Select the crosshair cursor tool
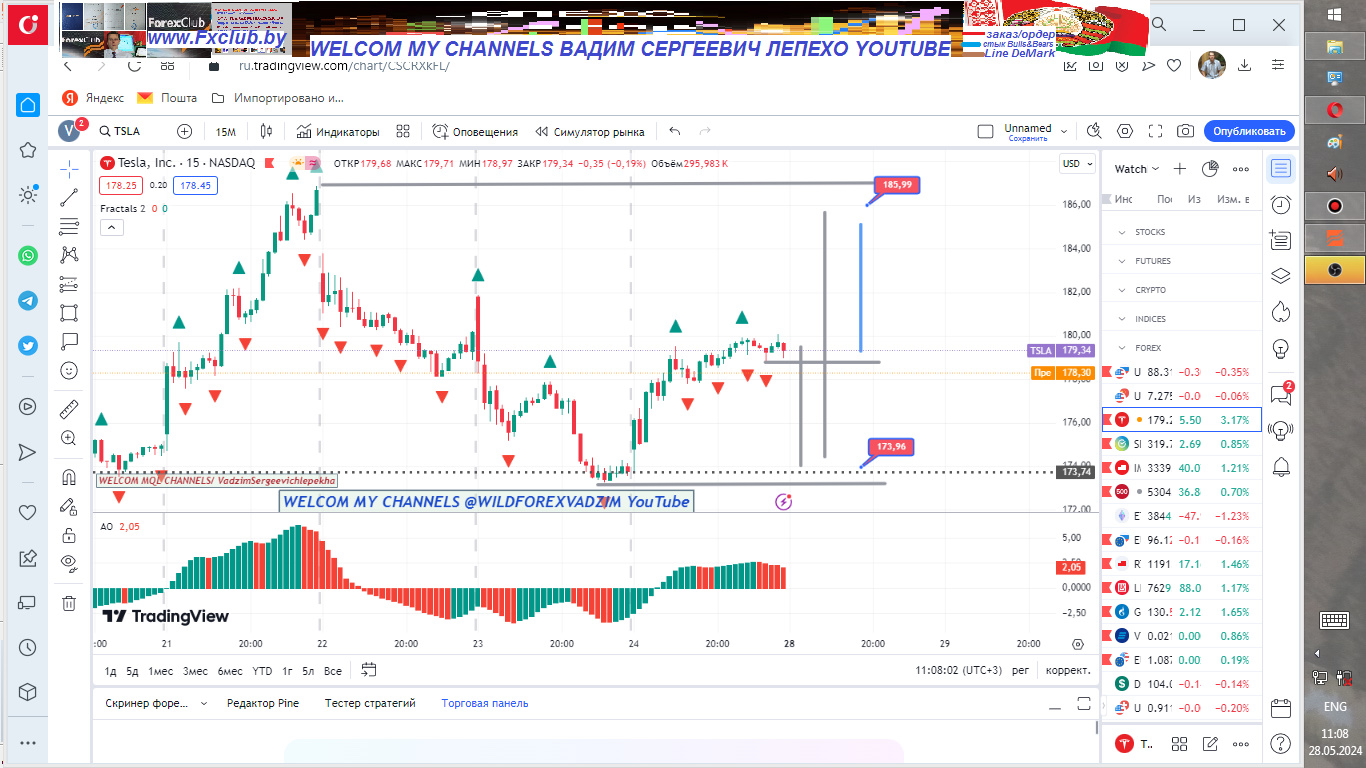The image size is (1366, 768). pos(69,168)
